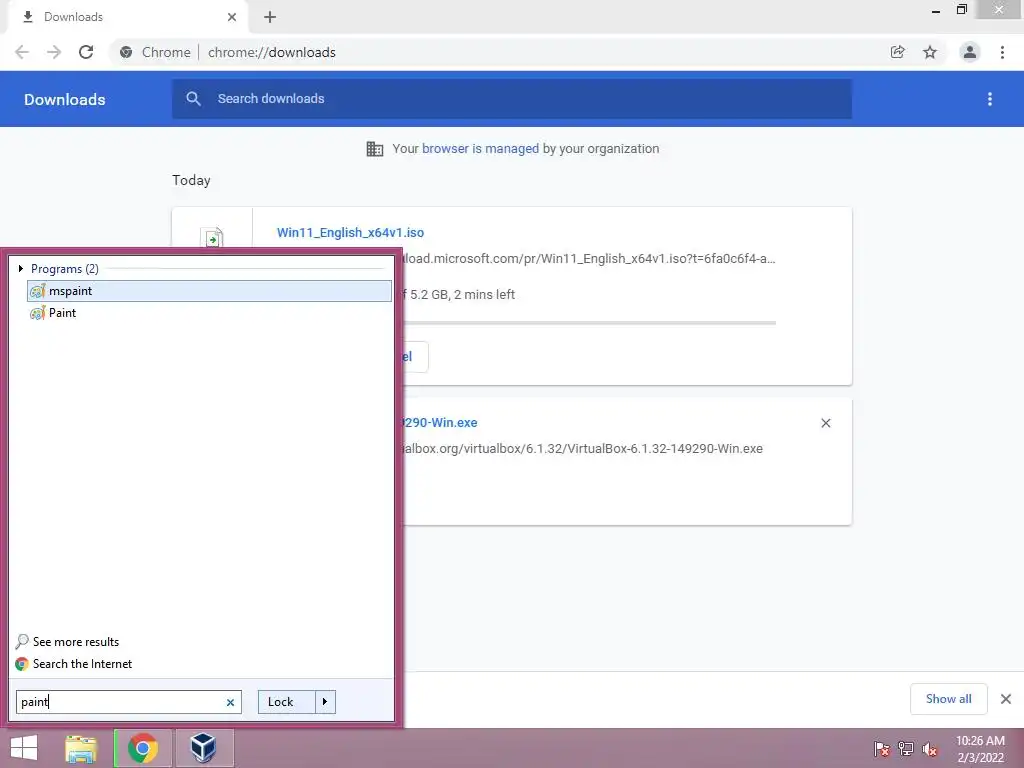Viewport: 1024px width, 768px height.
Task: Open the Chrome three-dot menu
Action: pos(1002,52)
